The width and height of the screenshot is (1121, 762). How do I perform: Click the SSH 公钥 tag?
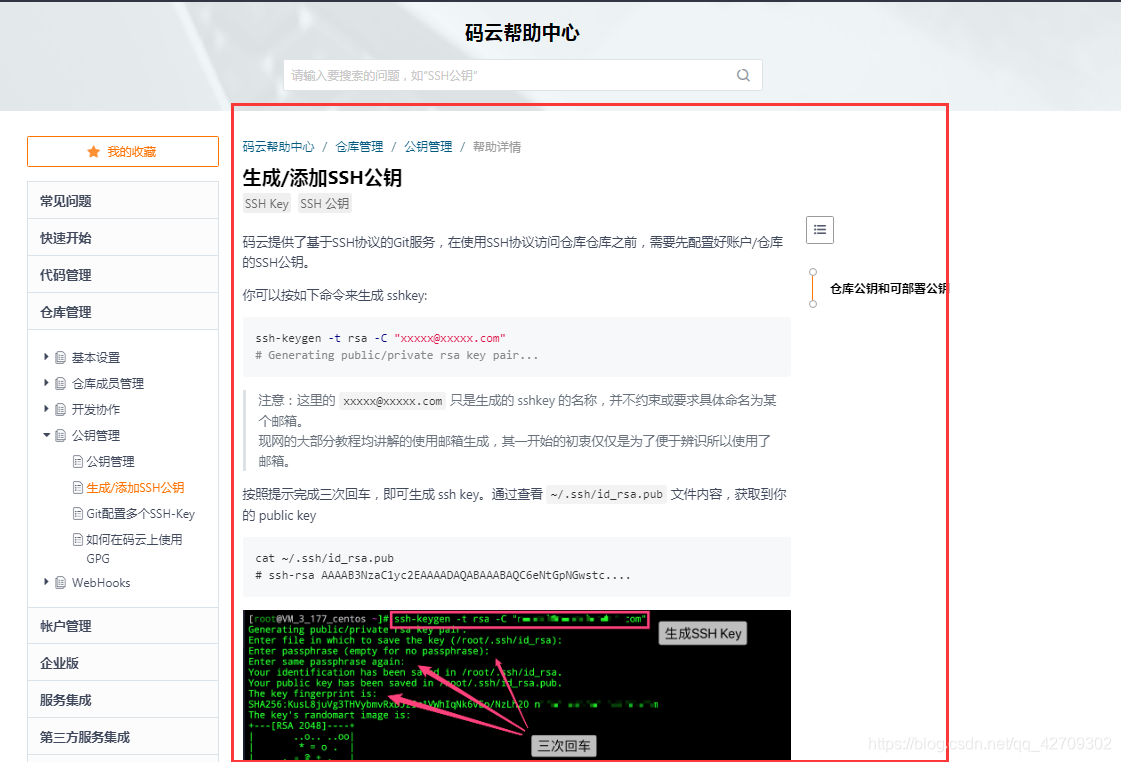click(325, 204)
